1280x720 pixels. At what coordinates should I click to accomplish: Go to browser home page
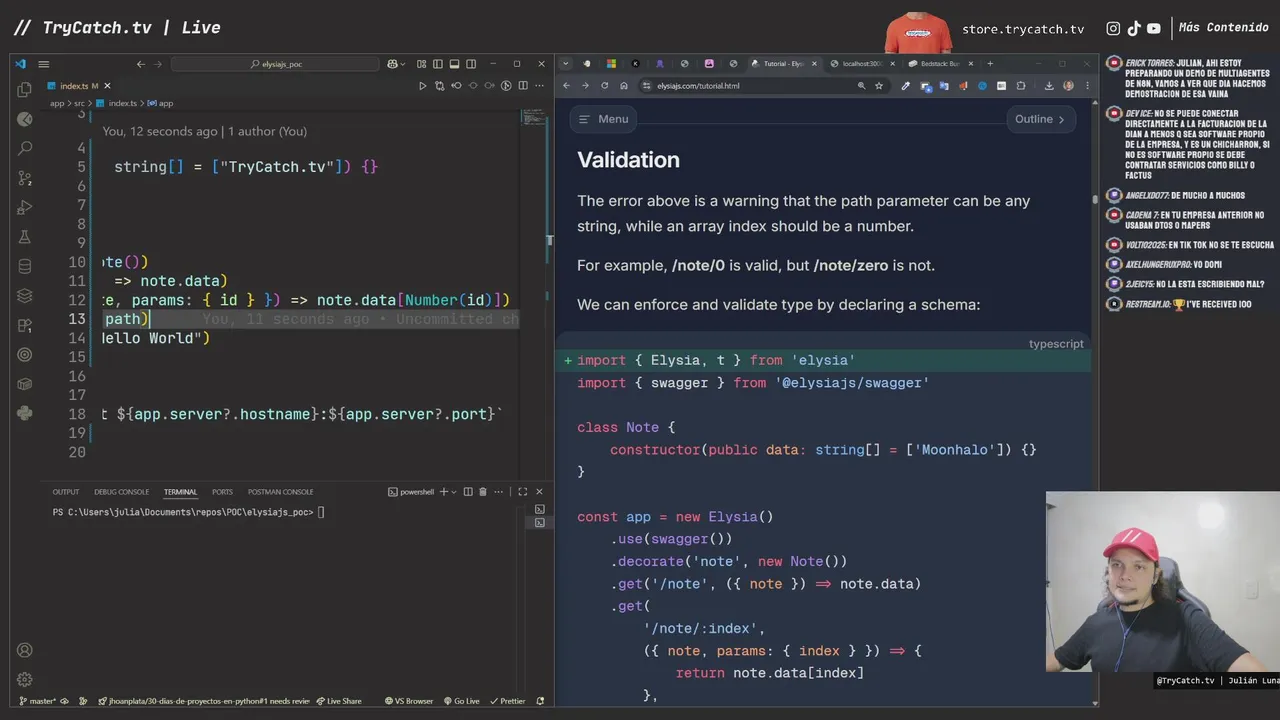(624, 86)
